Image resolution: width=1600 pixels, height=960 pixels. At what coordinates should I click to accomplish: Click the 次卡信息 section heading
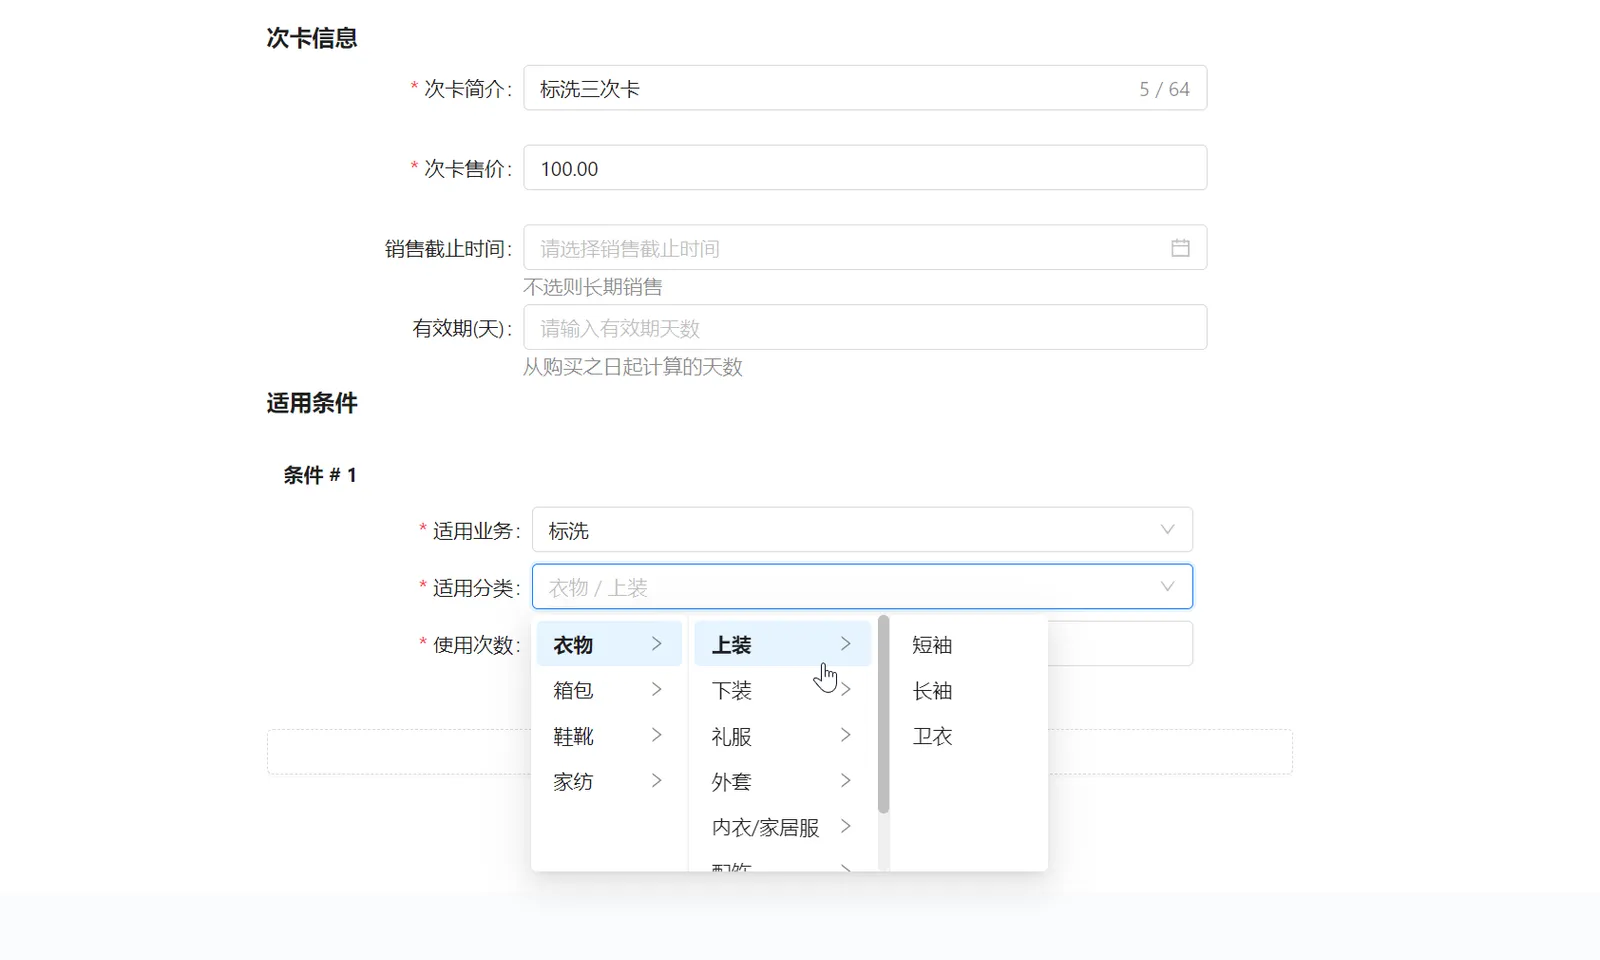312,38
